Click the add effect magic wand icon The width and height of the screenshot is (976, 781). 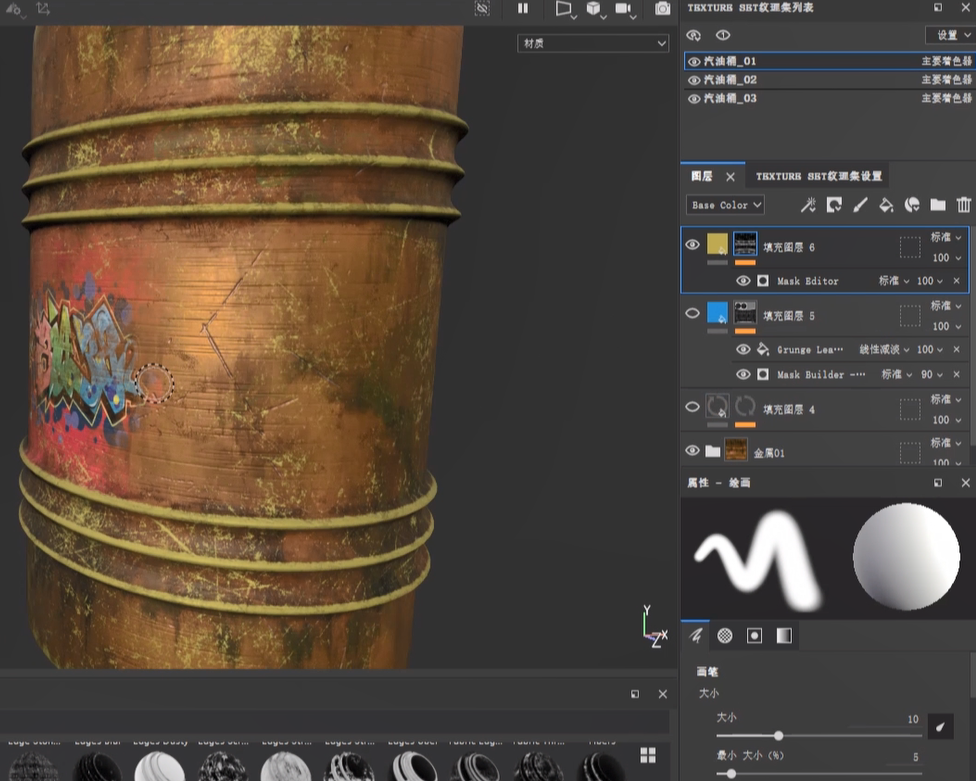point(808,205)
